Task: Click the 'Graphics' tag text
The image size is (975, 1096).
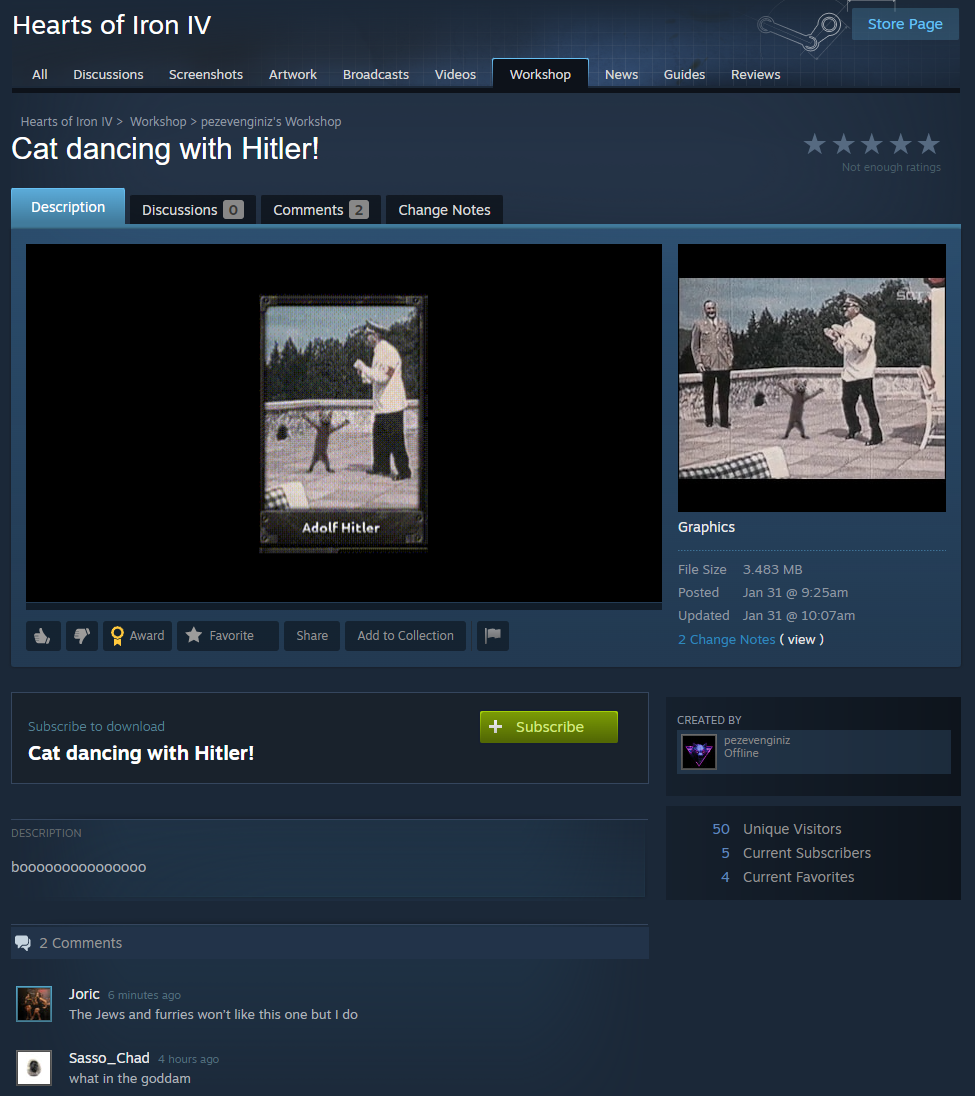Action: point(706,527)
